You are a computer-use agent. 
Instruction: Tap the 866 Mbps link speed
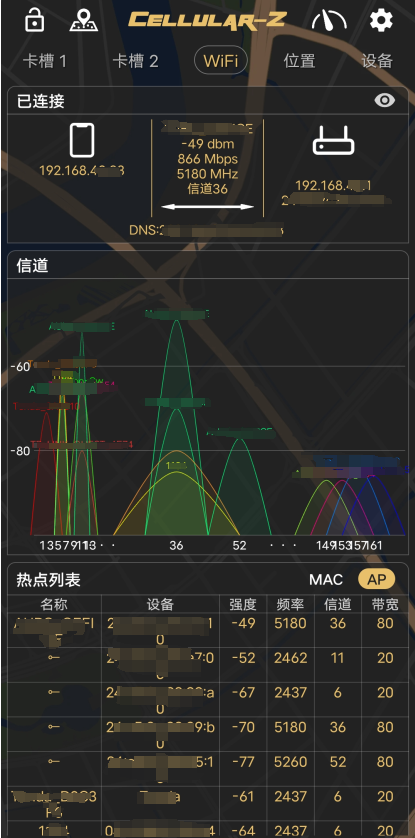coord(208,159)
